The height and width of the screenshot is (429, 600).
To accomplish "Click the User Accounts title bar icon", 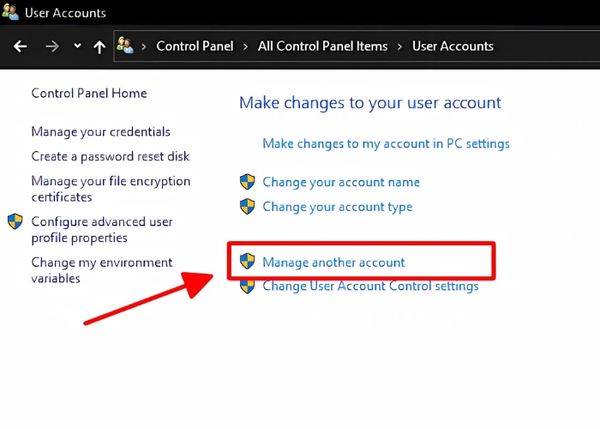I will pyautogui.click(x=11, y=13).
